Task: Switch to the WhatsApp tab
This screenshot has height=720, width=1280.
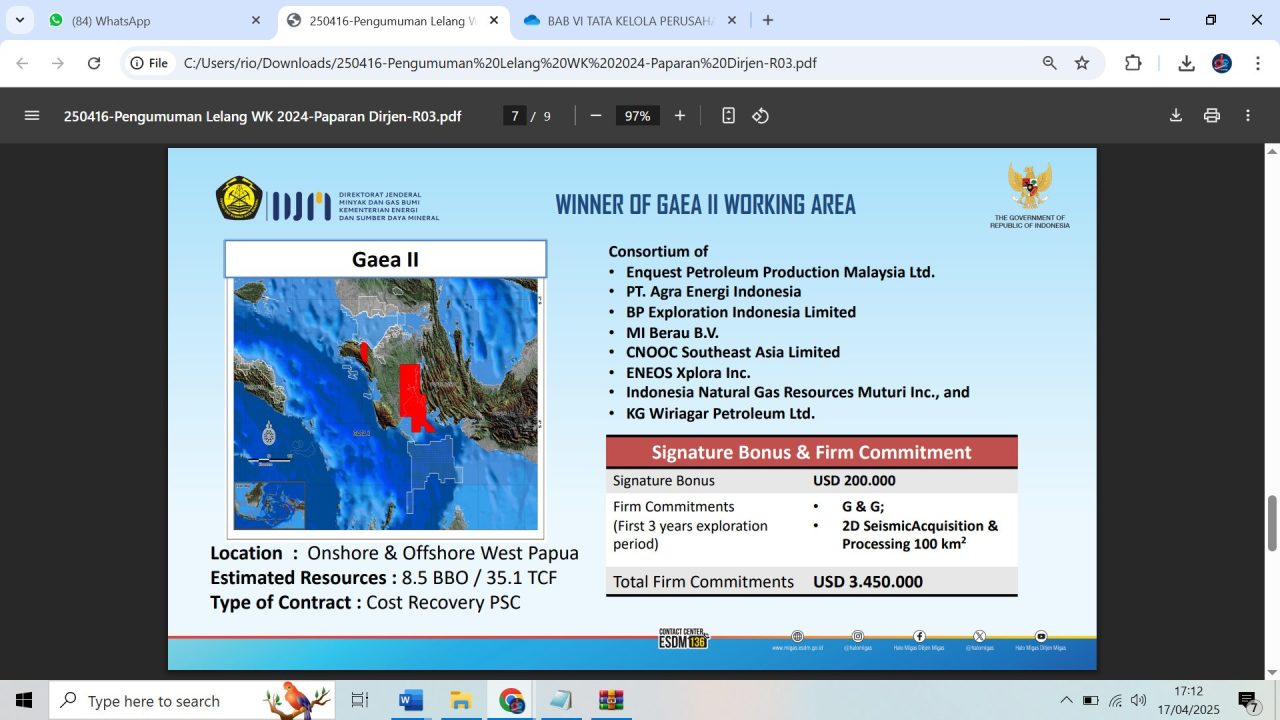Action: [x=153, y=20]
